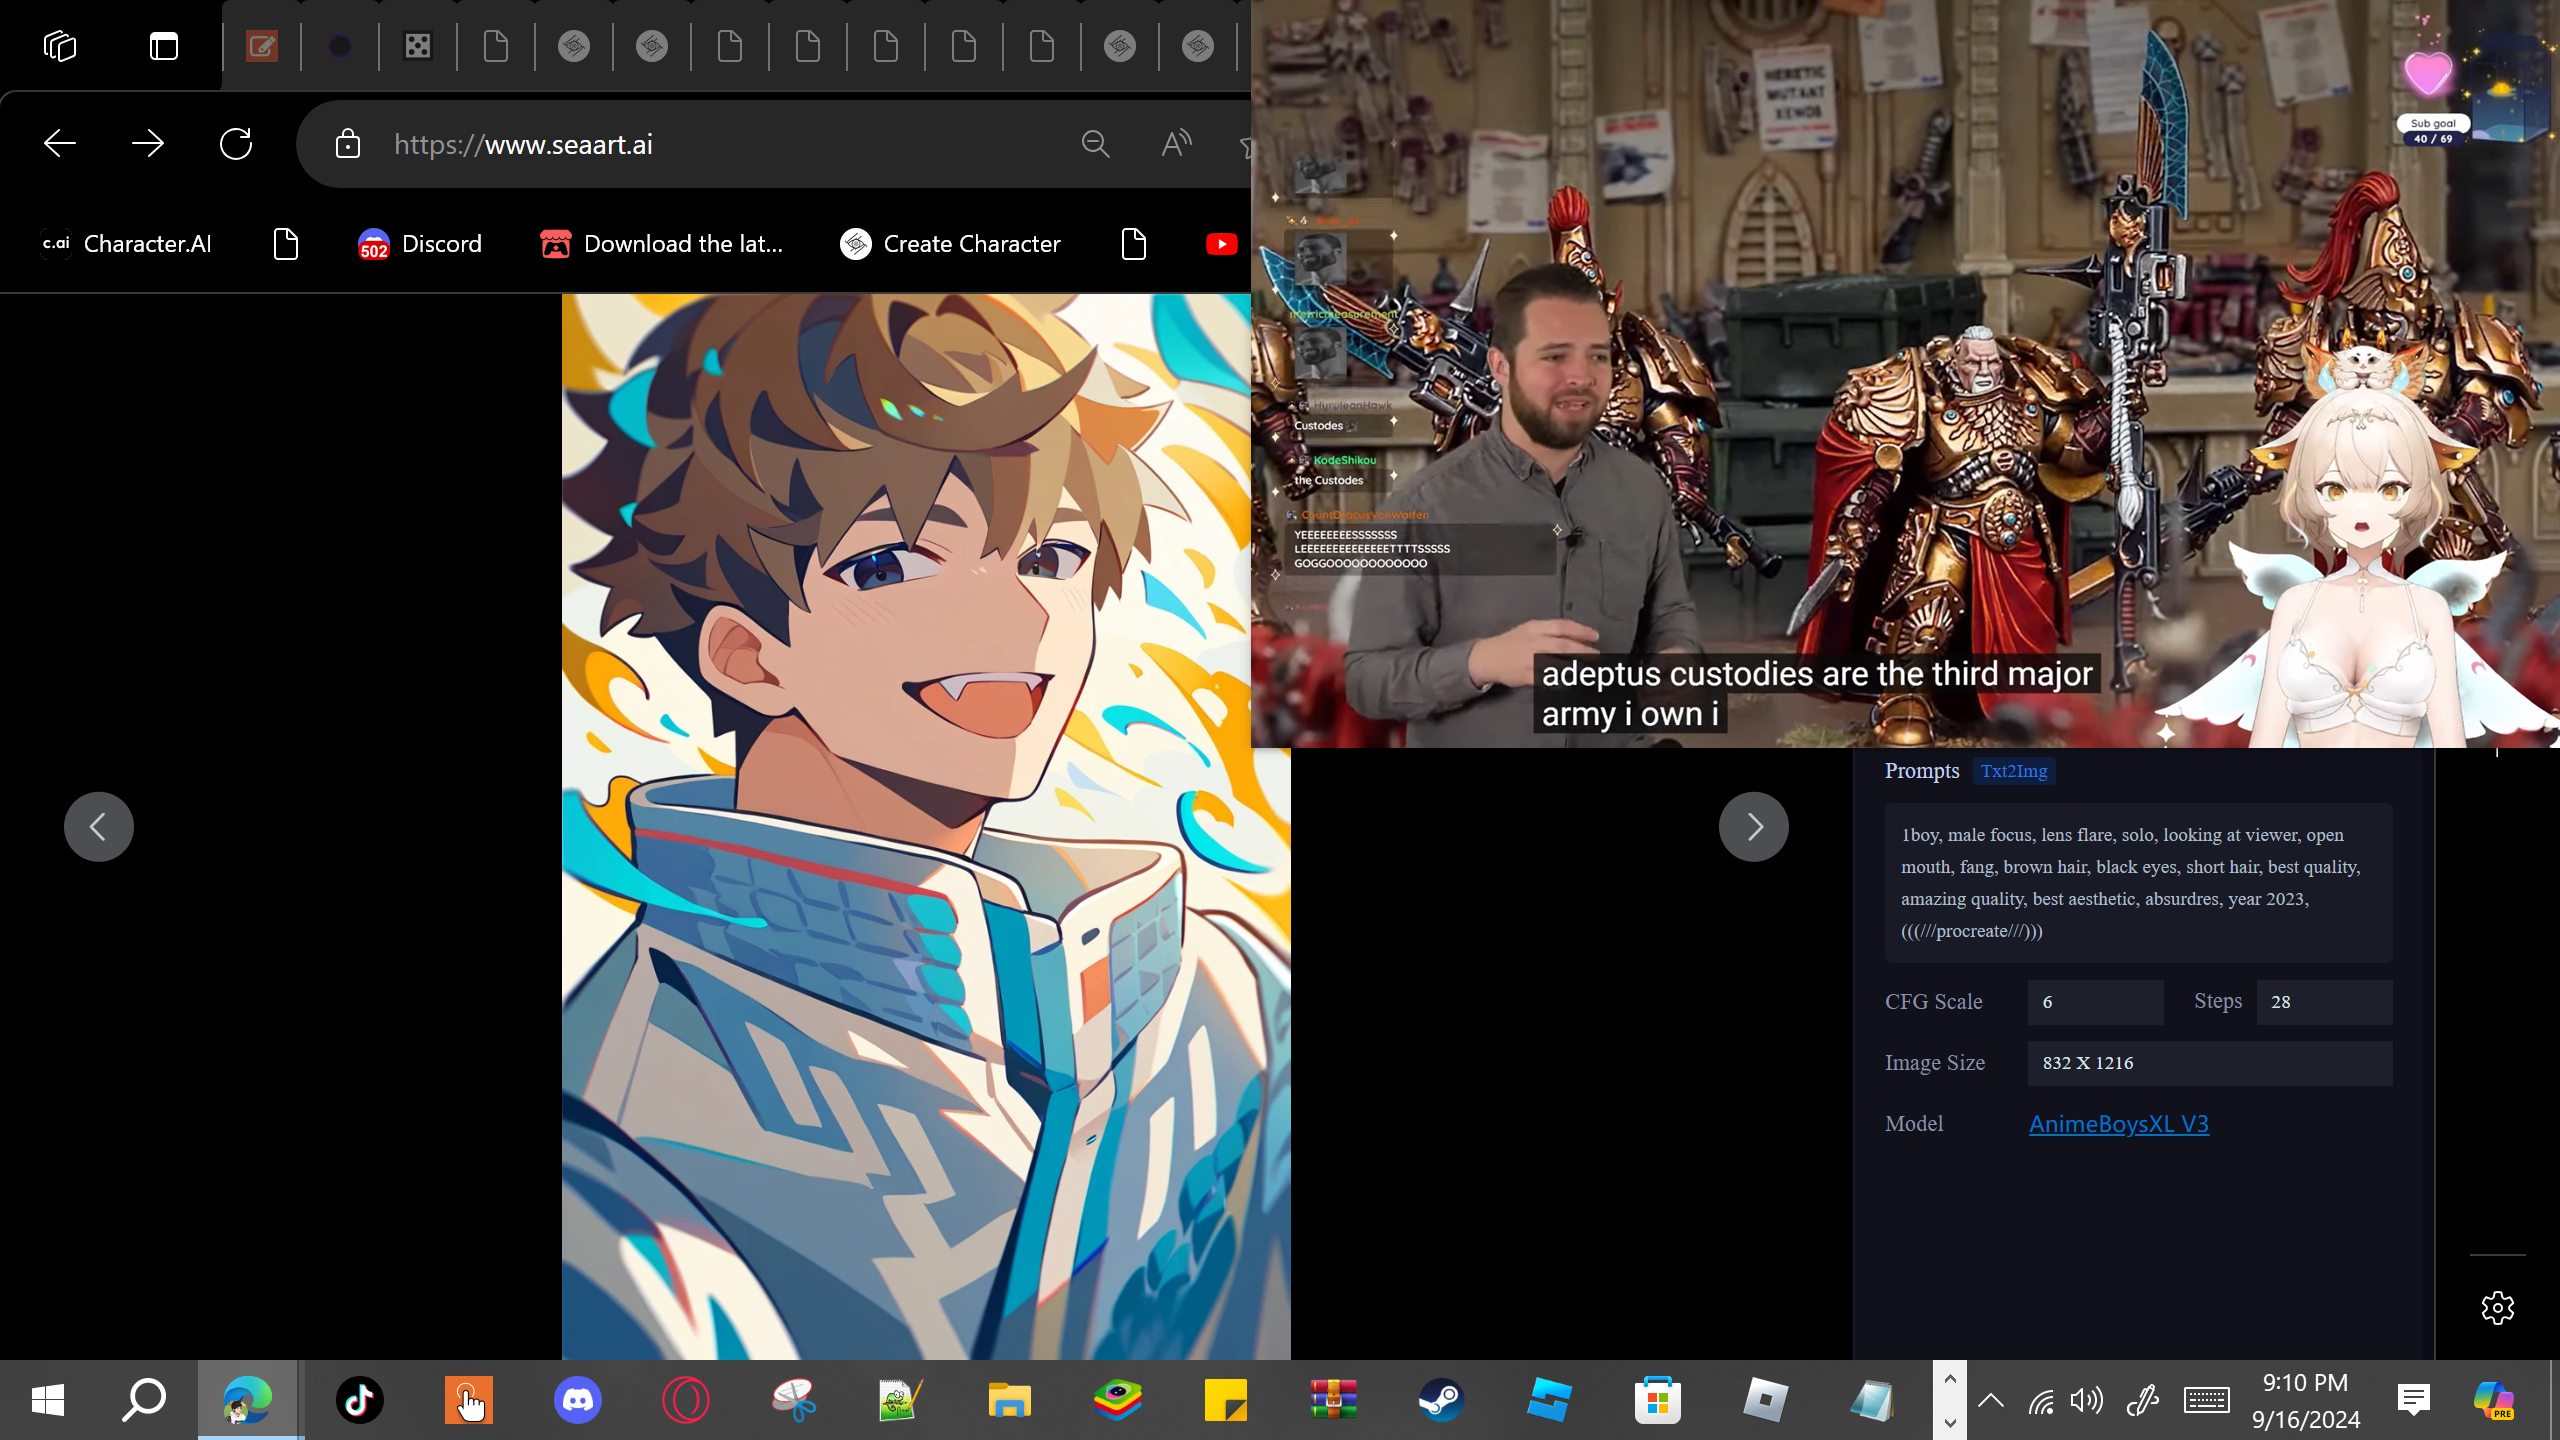Open the zoom magnifier in the address bar

click(x=1096, y=144)
